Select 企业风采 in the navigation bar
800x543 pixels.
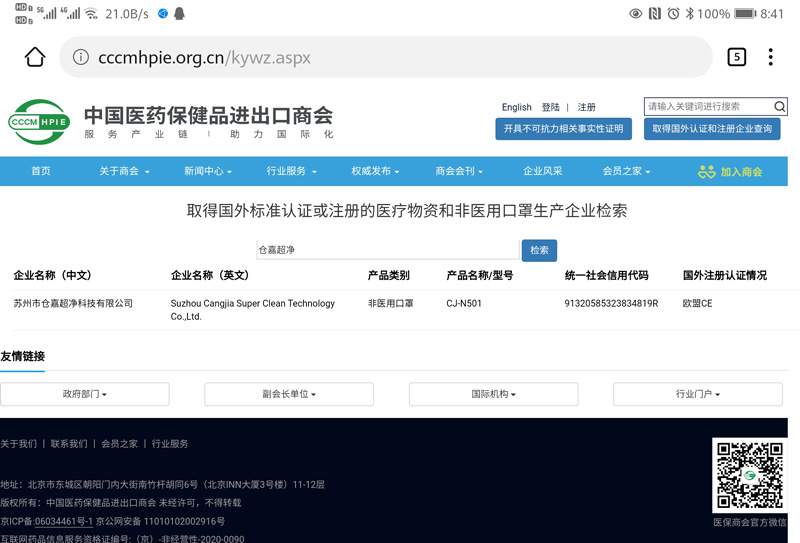[x=543, y=171]
